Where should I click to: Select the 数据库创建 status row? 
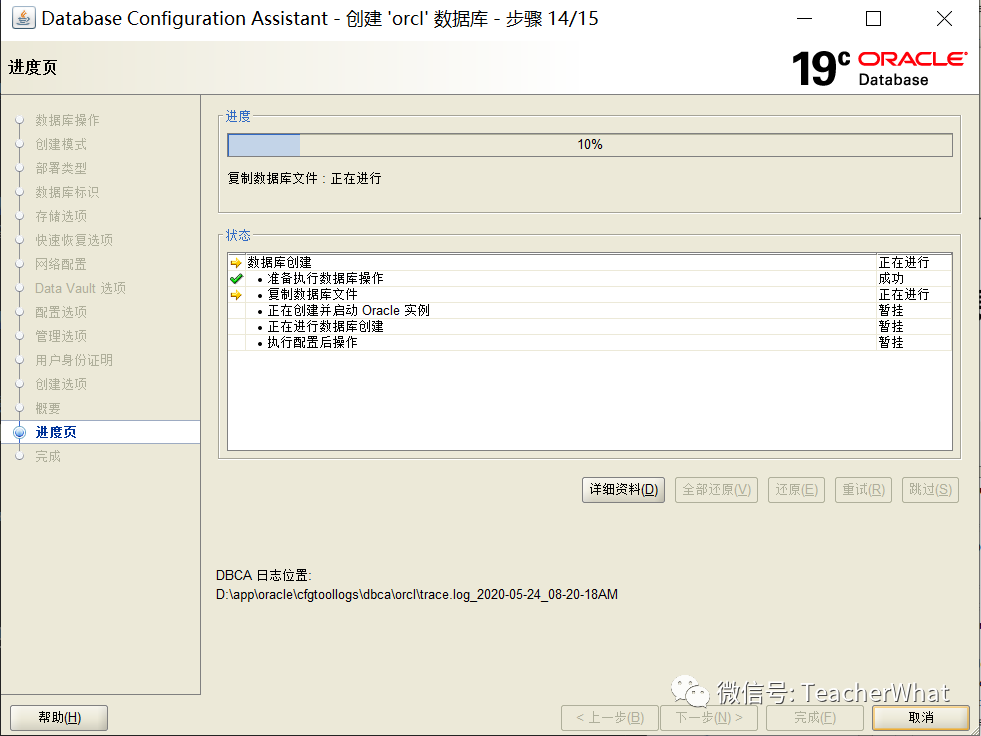(590, 263)
